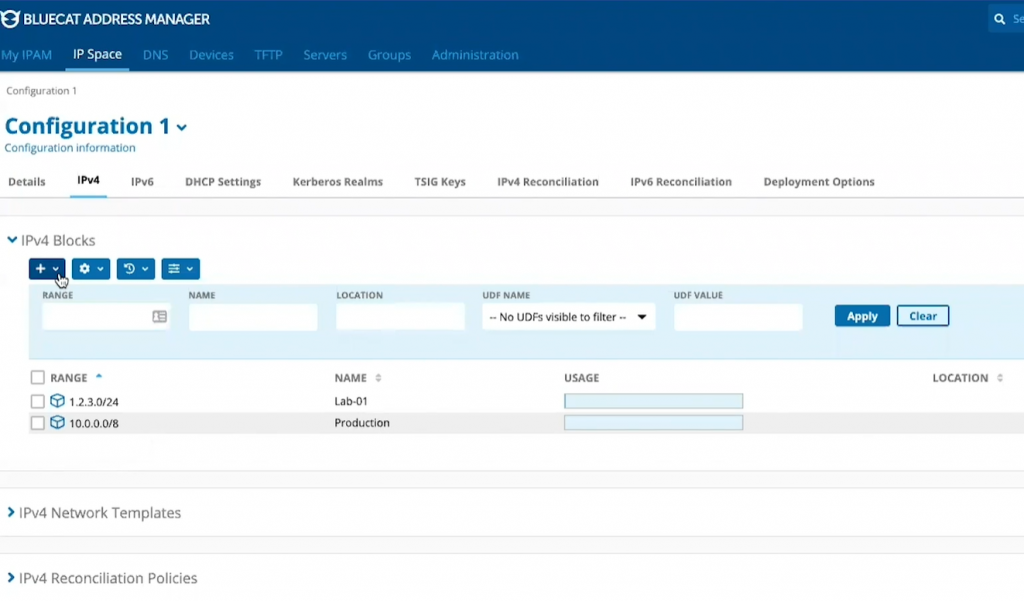Click the Apply filter button
This screenshot has height=601, width=1024.
(x=861, y=315)
